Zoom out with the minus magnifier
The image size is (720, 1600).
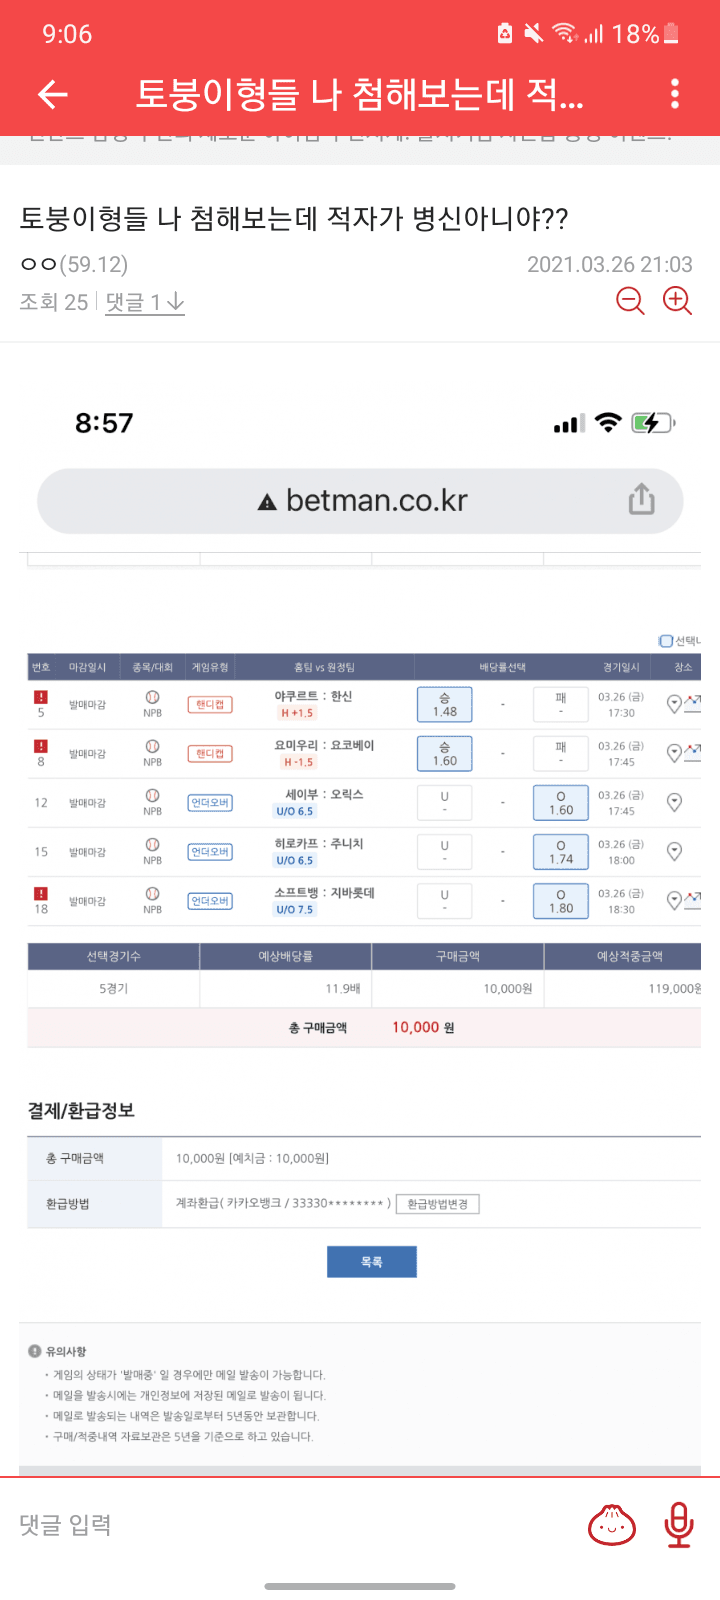click(630, 301)
